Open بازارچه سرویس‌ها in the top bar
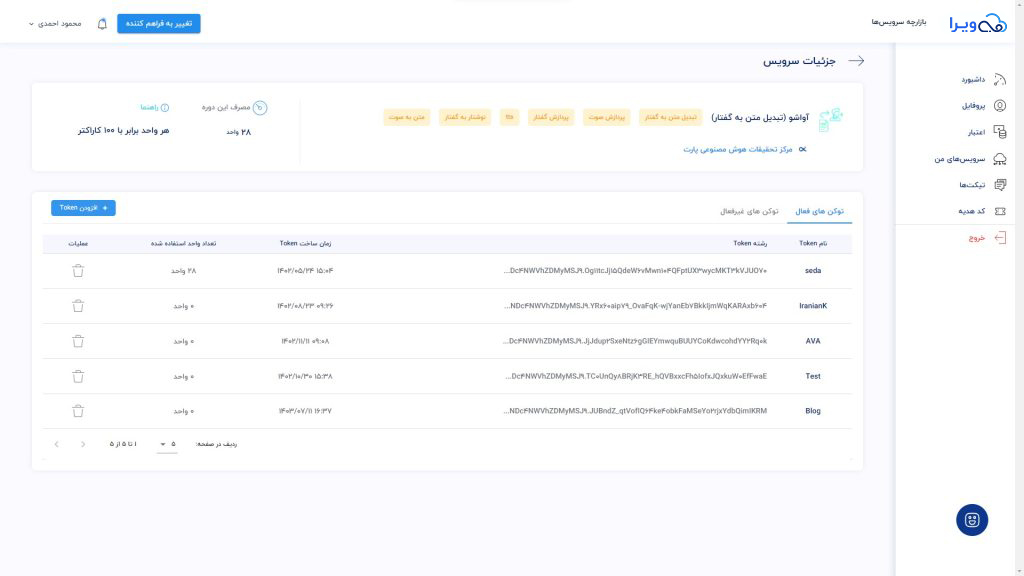 point(899,22)
